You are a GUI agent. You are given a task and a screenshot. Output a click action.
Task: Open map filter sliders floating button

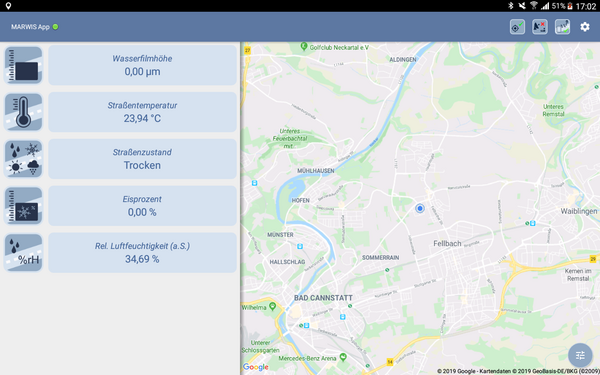point(580,355)
